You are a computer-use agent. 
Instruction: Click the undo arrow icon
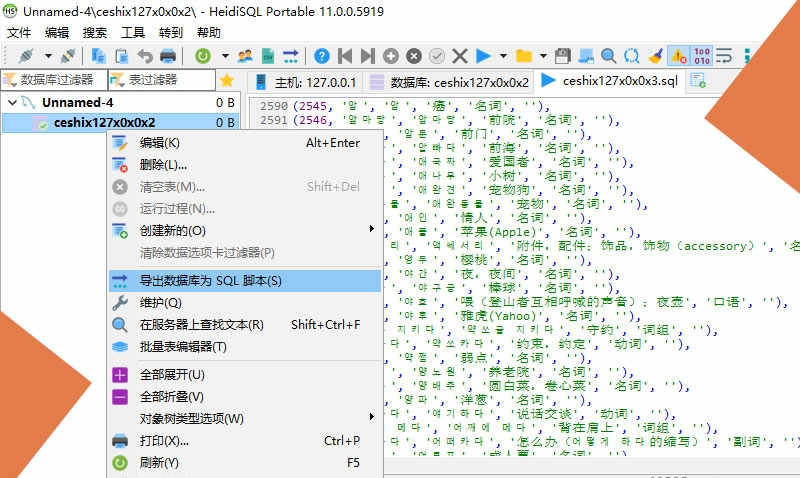(145, 56)
